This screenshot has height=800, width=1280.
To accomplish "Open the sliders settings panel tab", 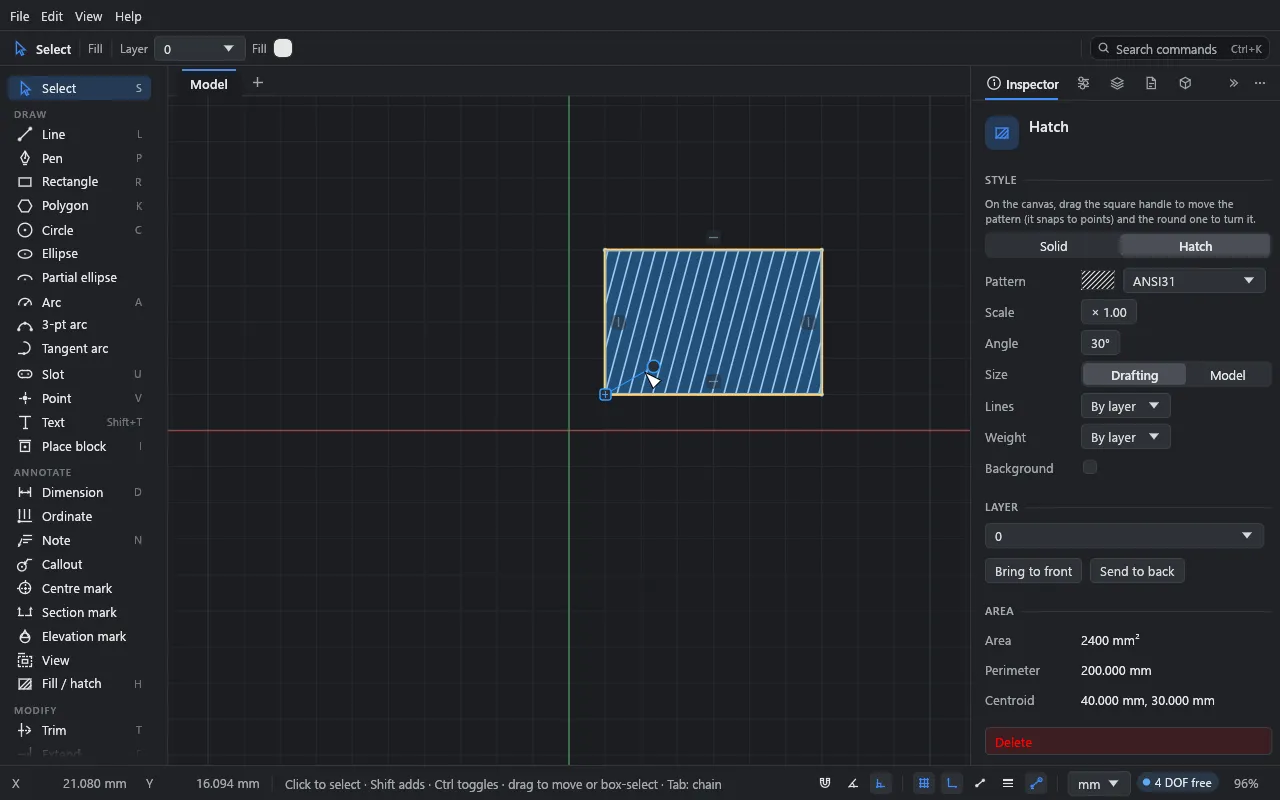I will tap(1083, 84).
